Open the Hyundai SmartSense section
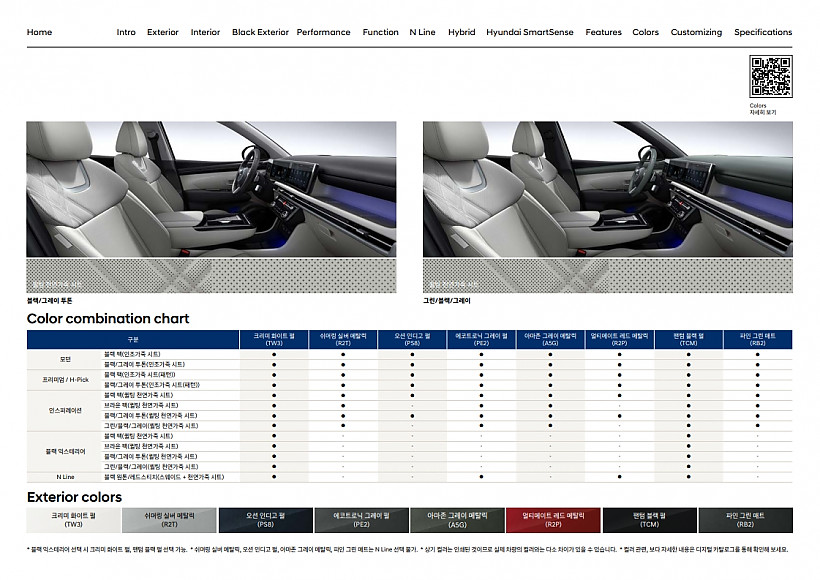820x580 pixels. pyautogui.click(x=530, y=32)
